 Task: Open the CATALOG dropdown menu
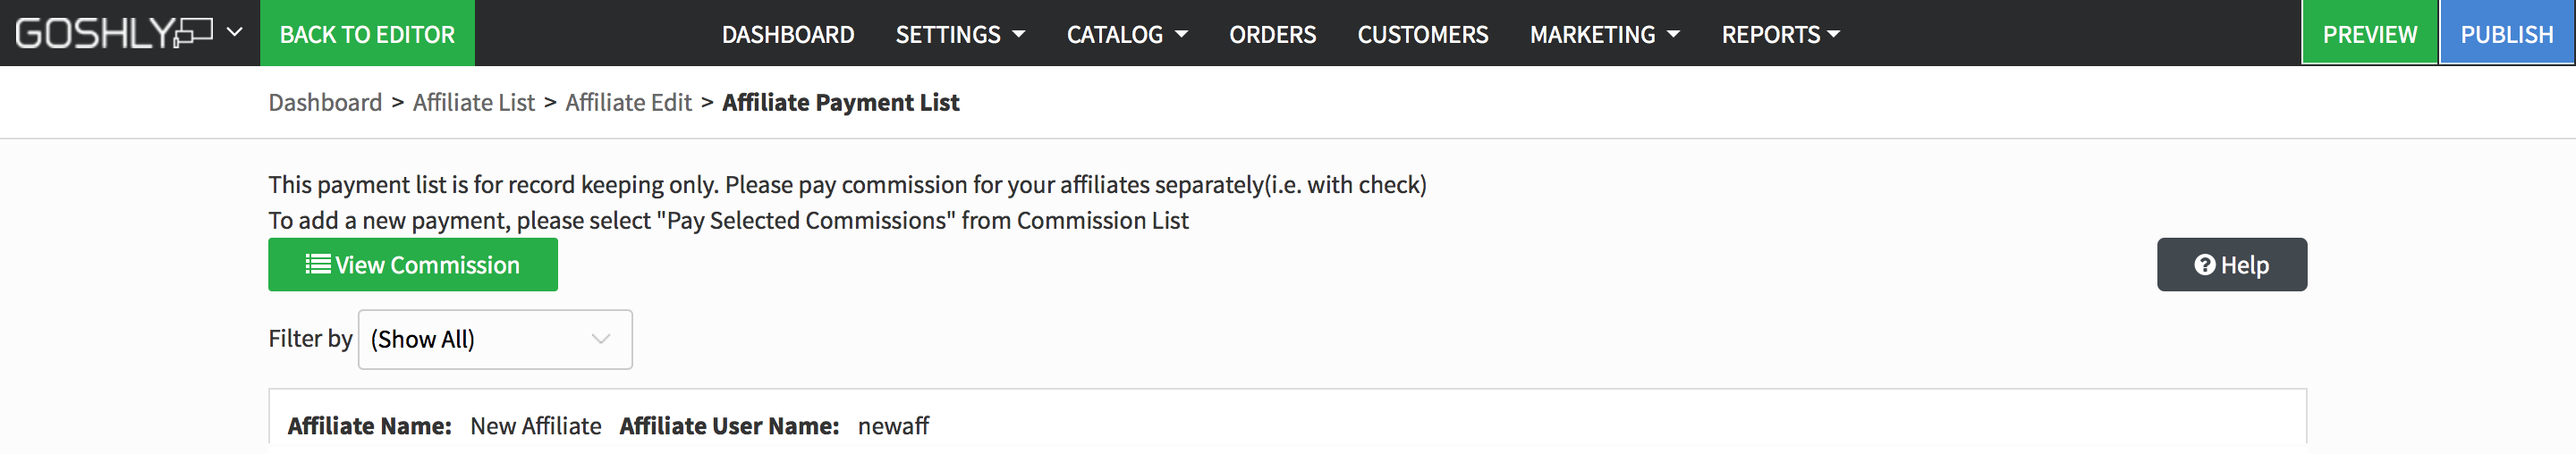[x=1127, y=34]
